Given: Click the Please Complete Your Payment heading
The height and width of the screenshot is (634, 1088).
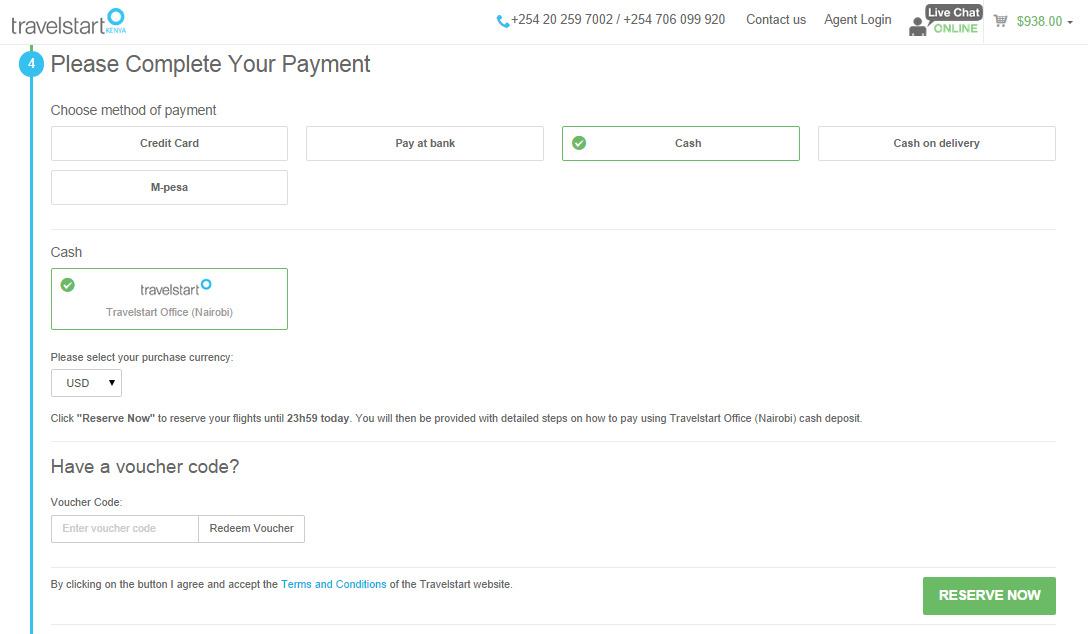Looking at the screenshot, I should tap(210, 64).
